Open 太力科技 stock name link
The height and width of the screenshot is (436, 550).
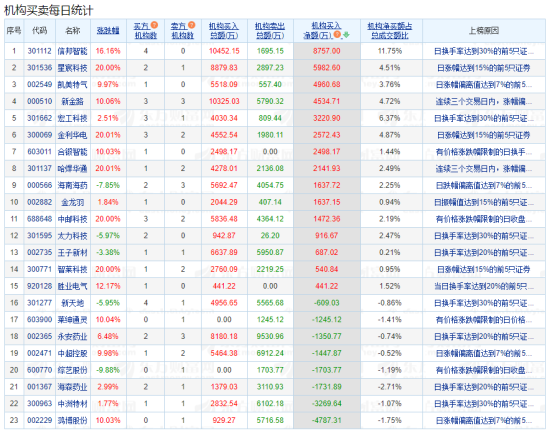73,236
